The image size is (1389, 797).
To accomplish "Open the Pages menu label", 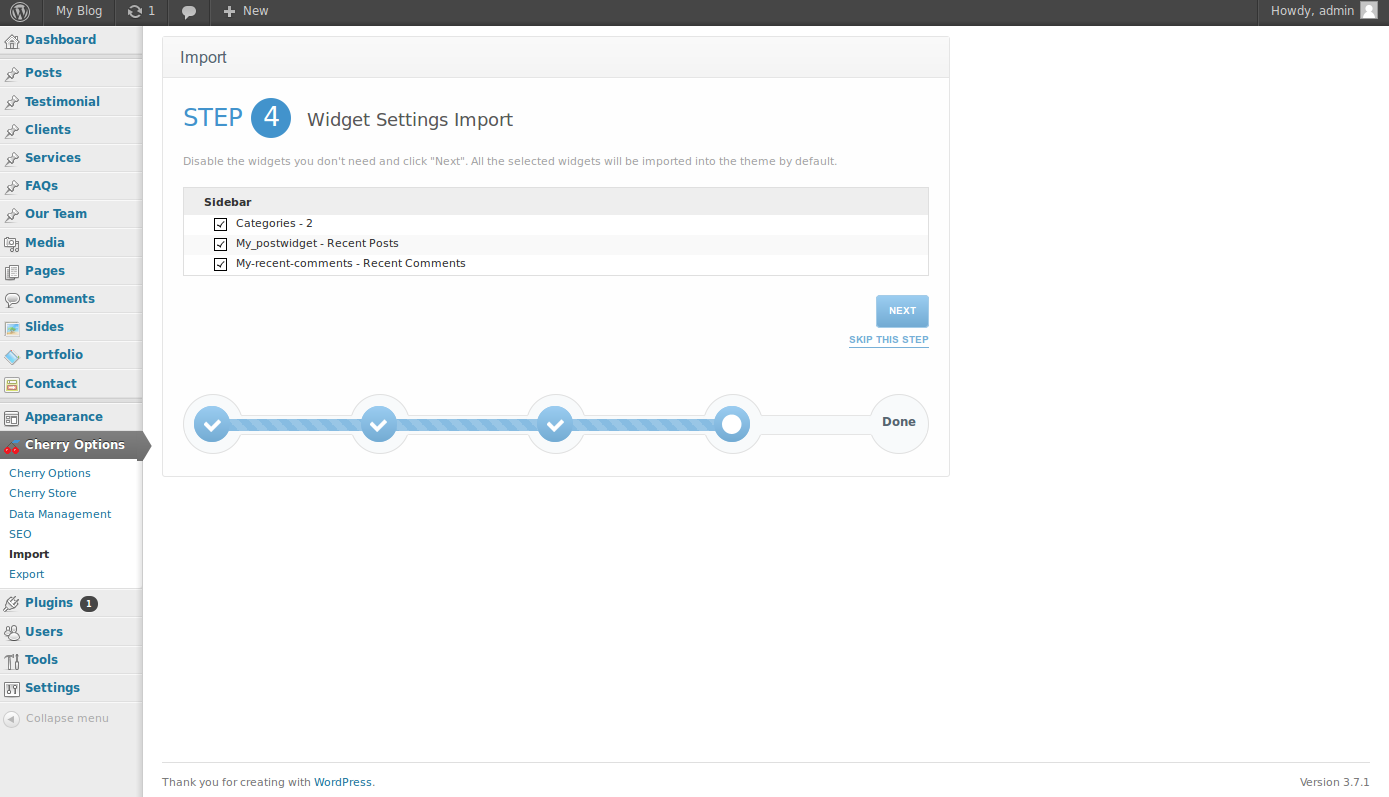I will (x=45, y=270).
